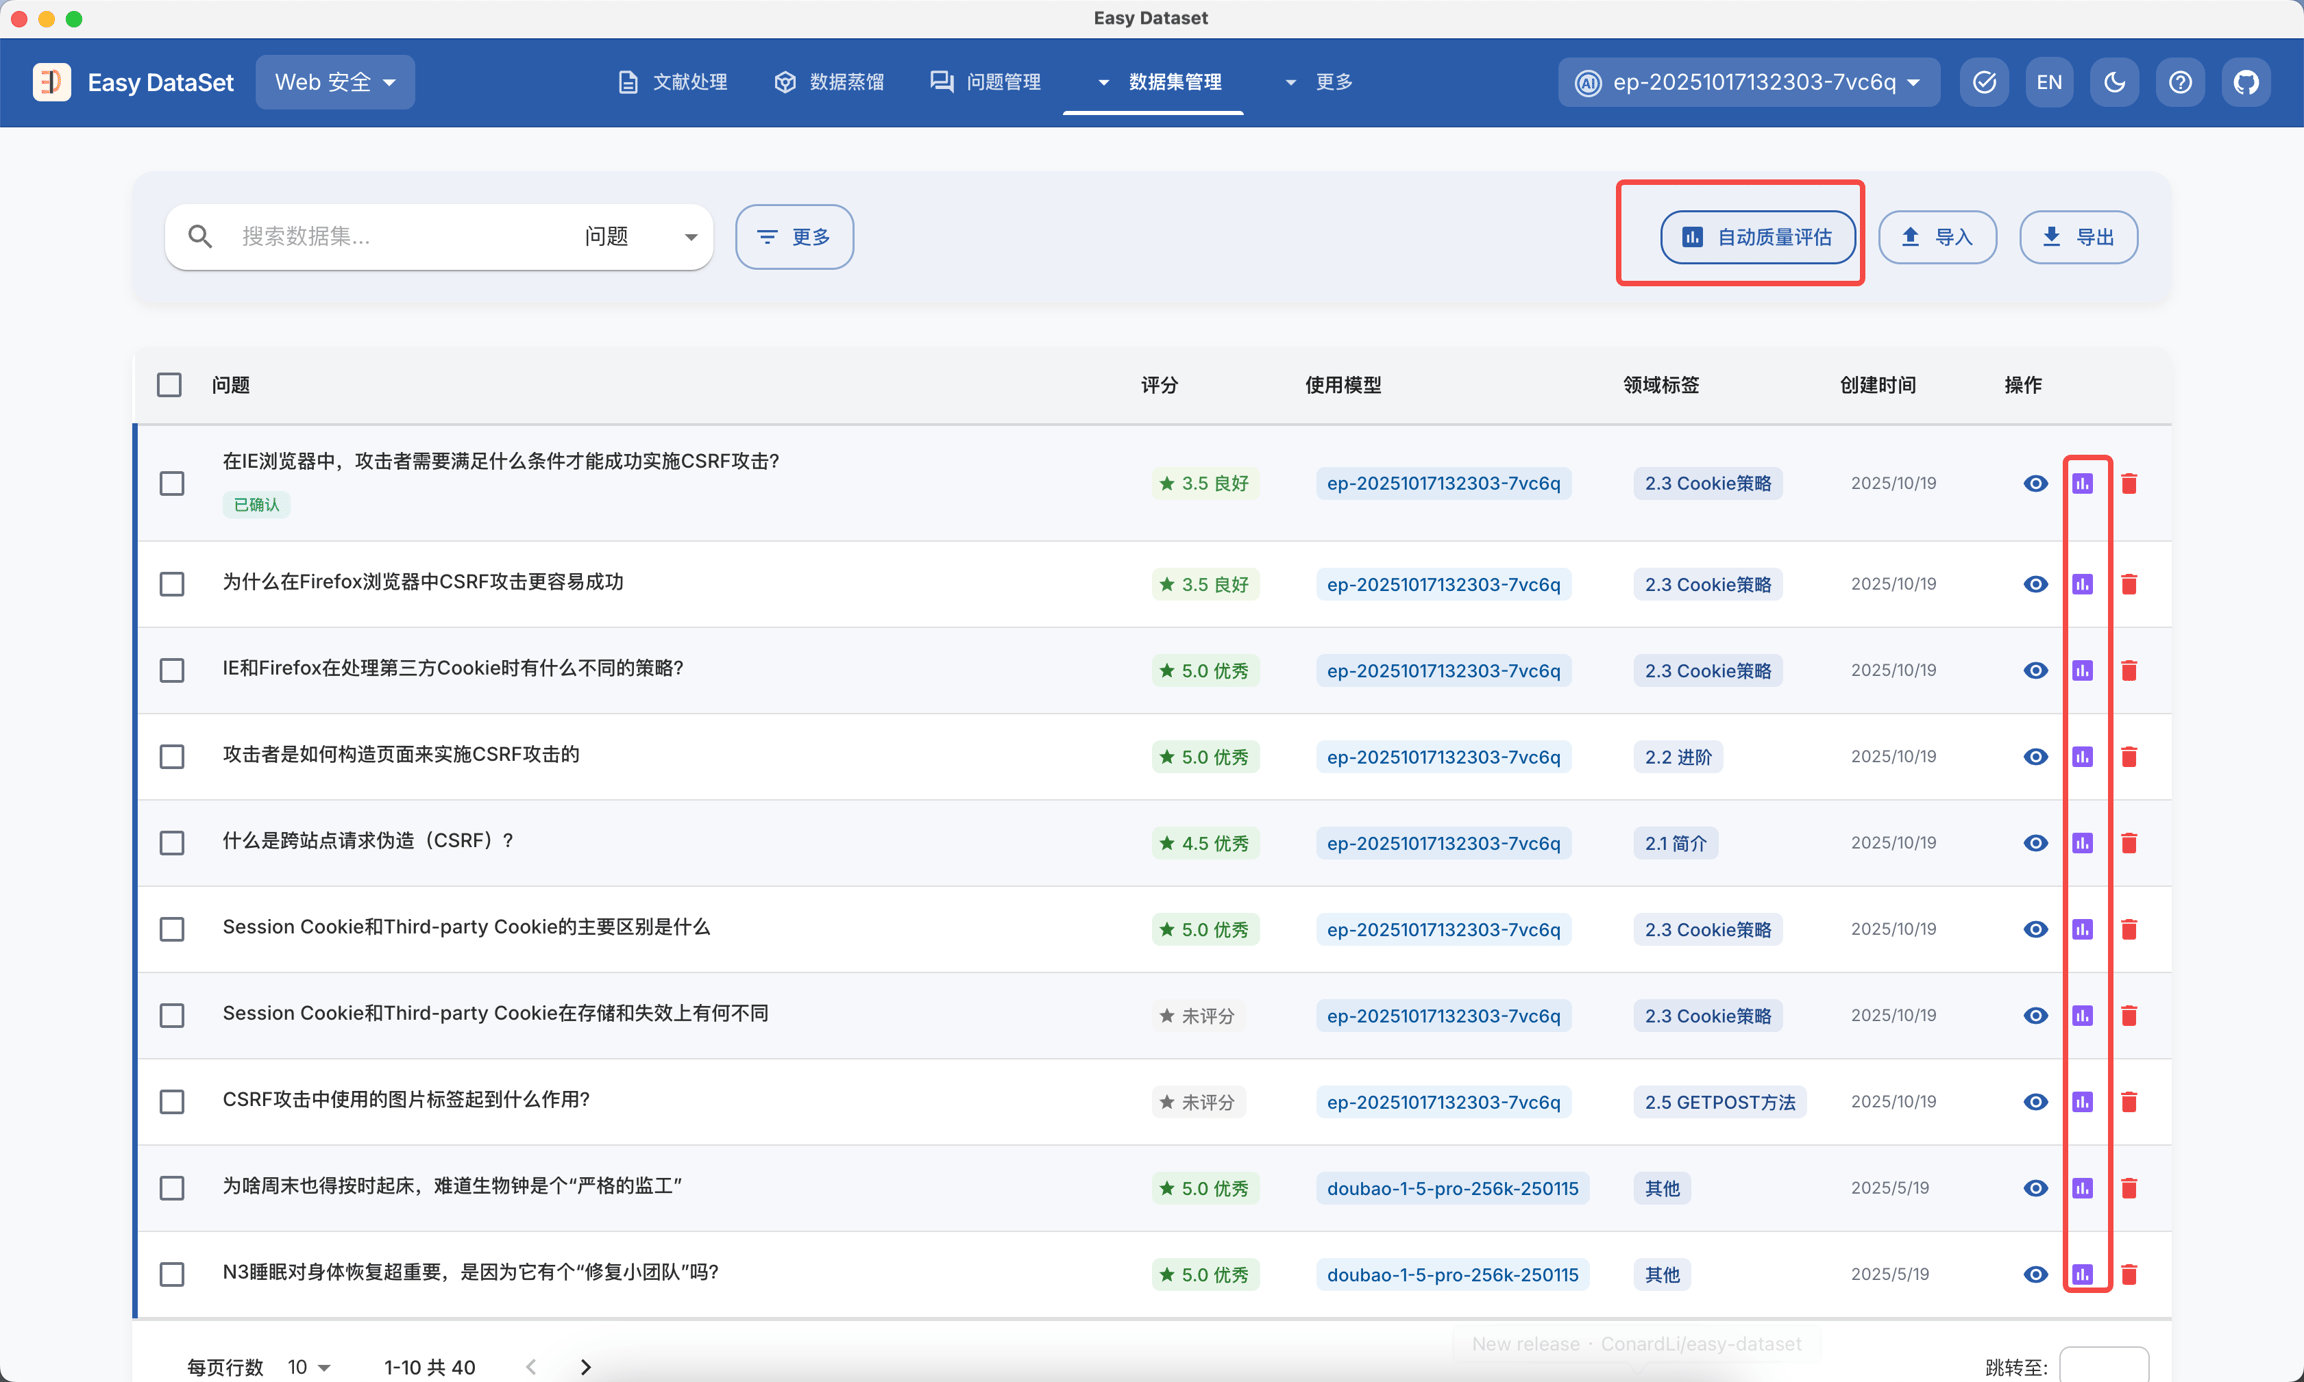Screen dimensions: 2304x1382
Task: View details of CSRF图片标签 question
Action: (2035, 1102)
